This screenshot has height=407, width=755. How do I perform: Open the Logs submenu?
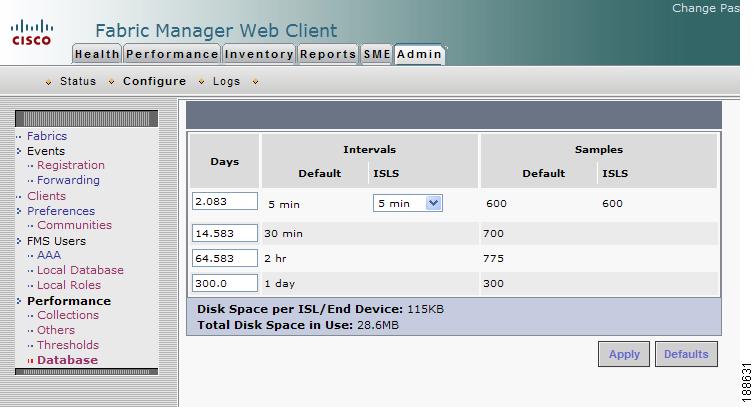coord(226,81)
